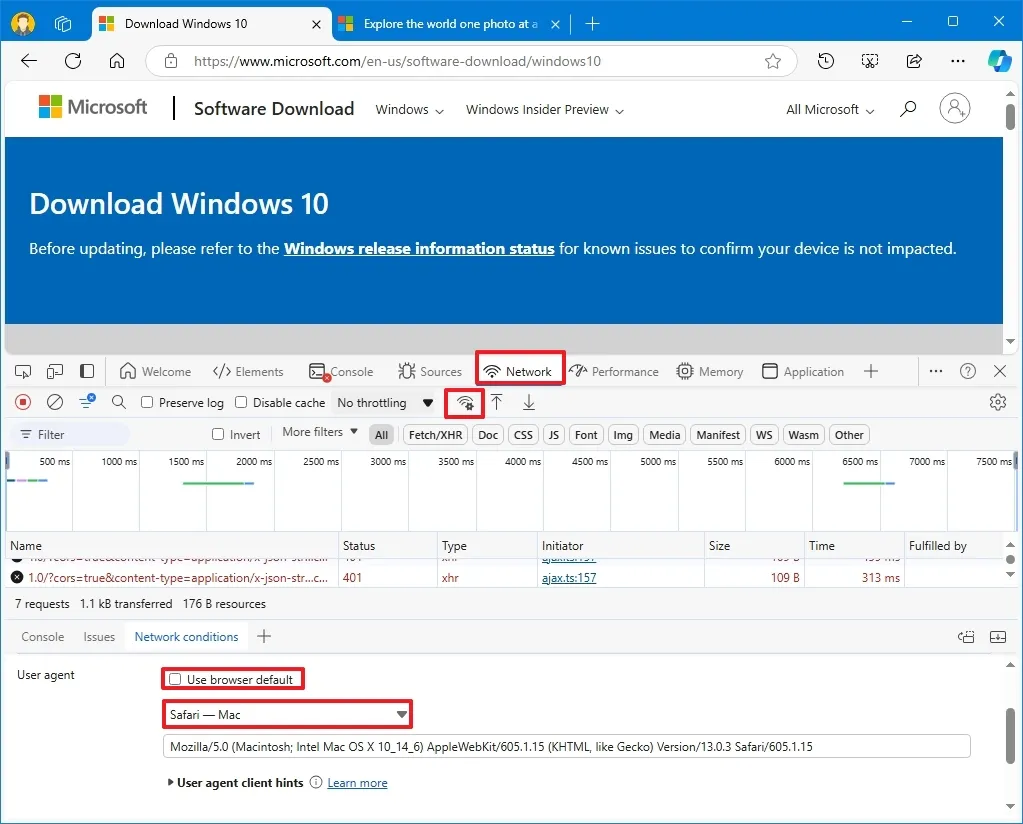Uncheck Use browser default

tap(175, 678)
